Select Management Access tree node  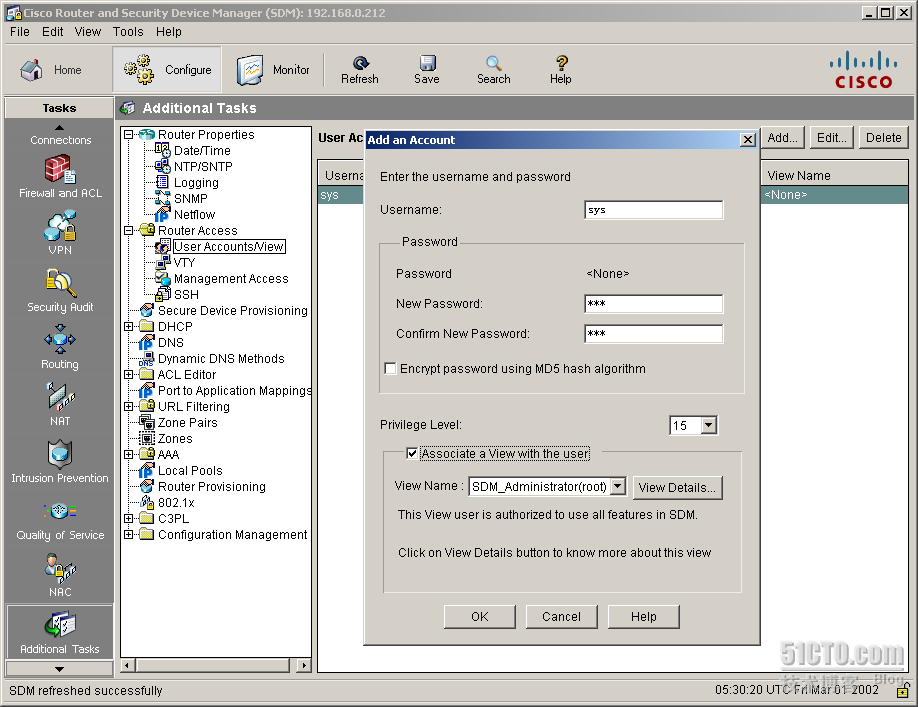pyautogui.click(x=231, y=279)
